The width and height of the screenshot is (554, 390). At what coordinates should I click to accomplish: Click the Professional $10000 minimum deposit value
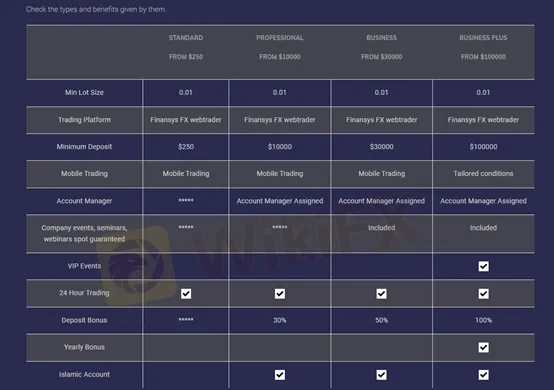(x=280, y=147)
